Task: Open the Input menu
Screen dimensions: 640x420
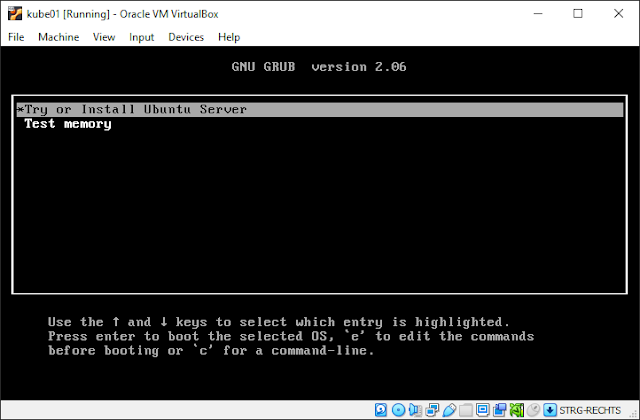Action: coord(141,37)
